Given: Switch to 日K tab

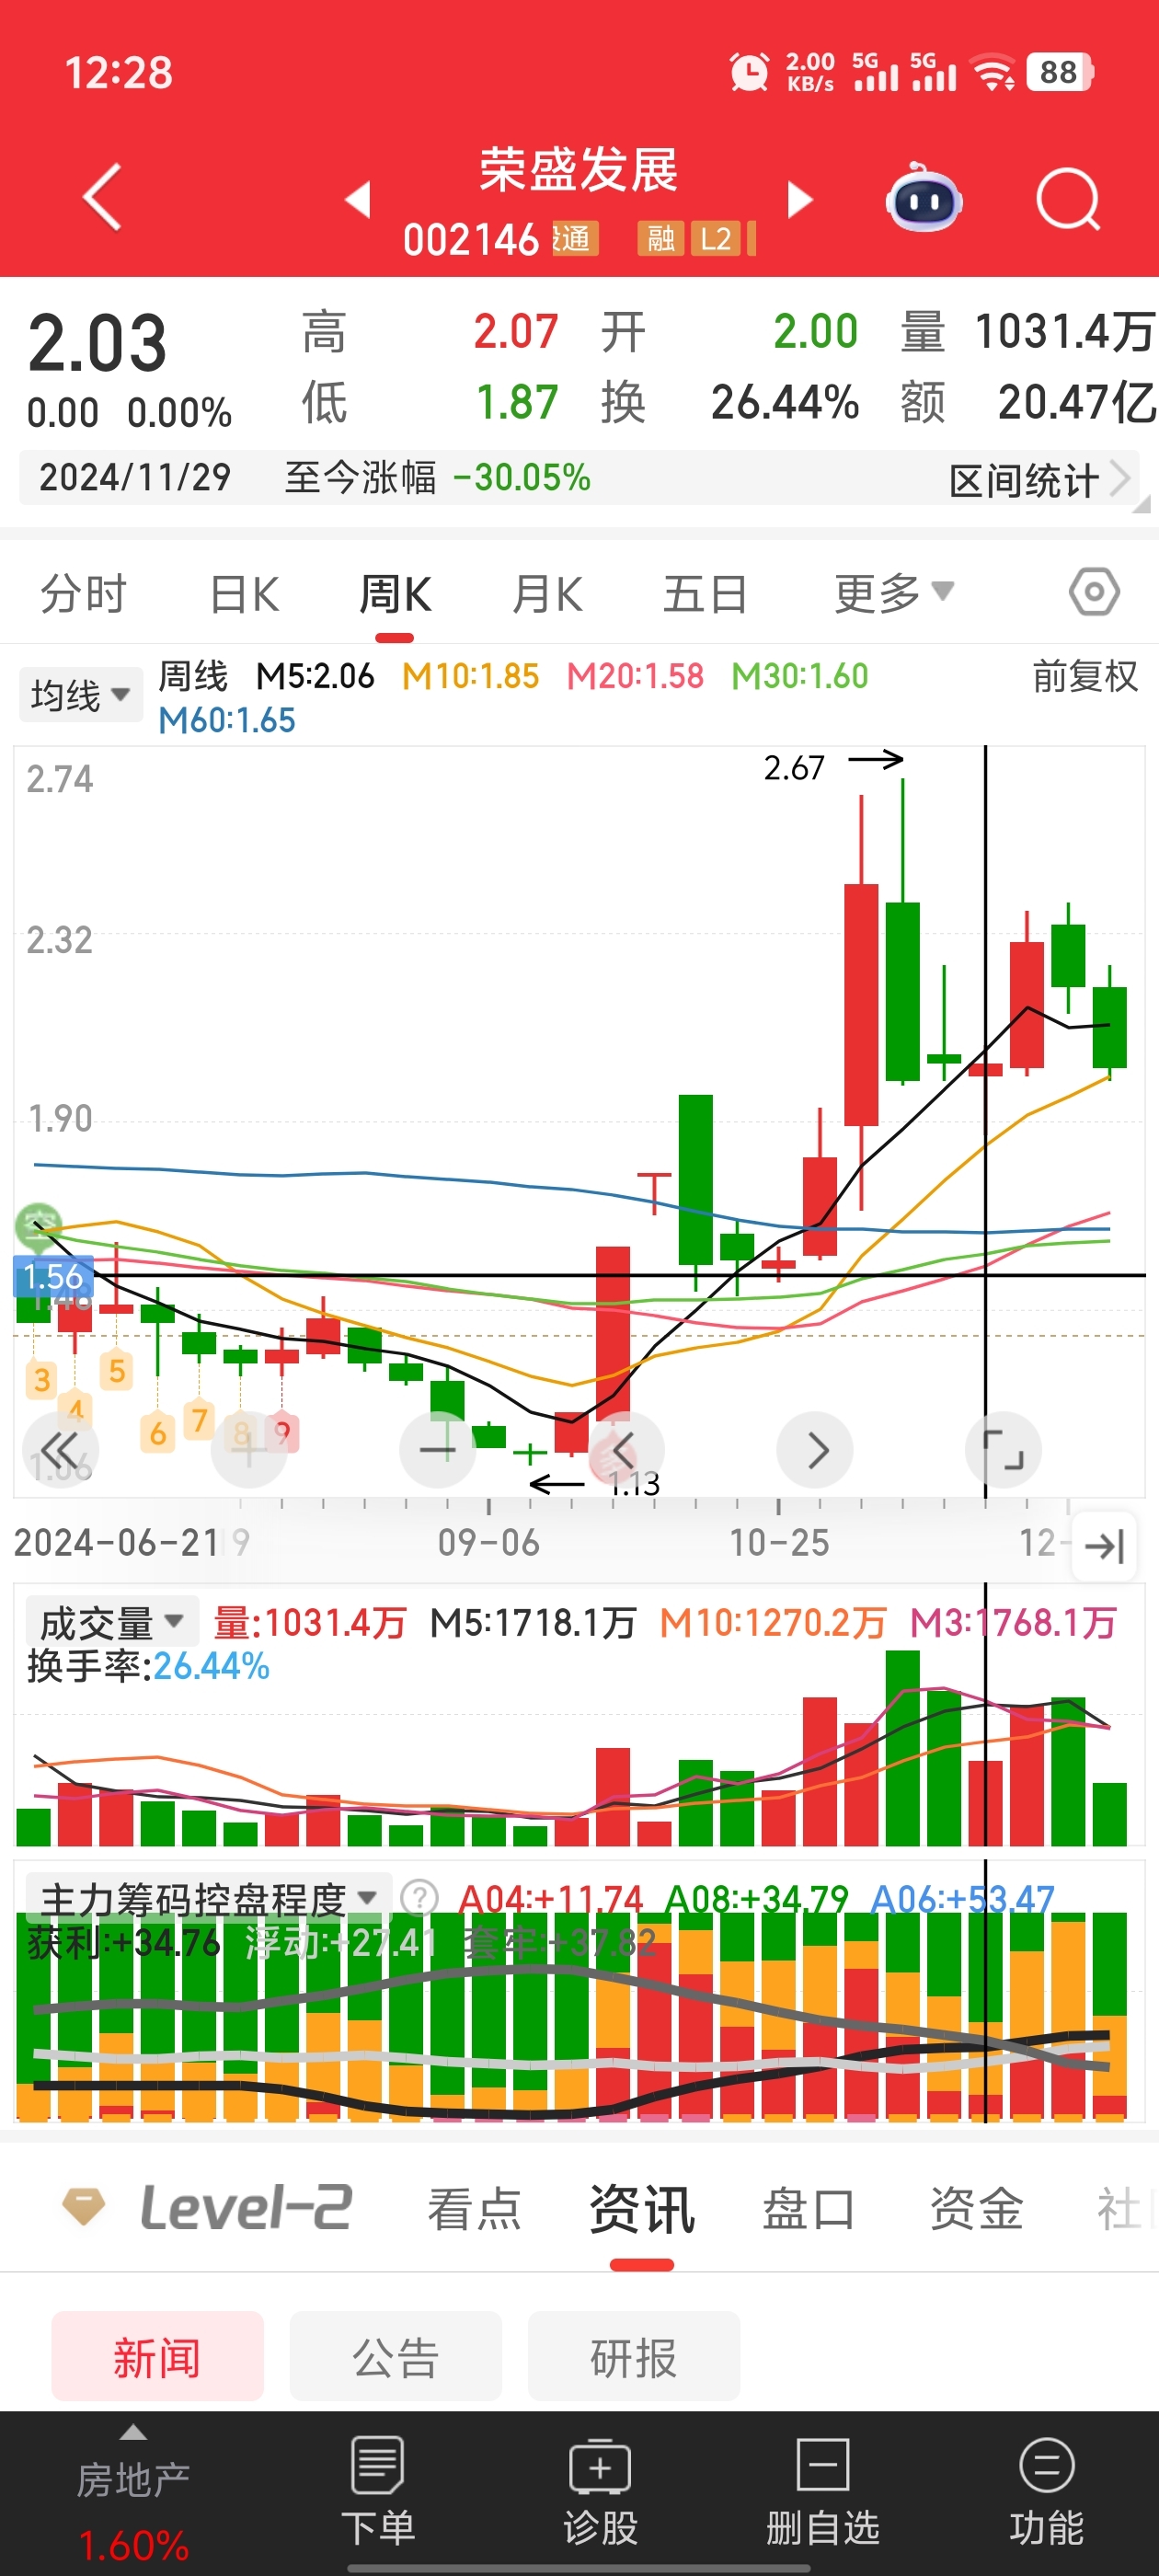Looking at the screenshot, I should (x=244, y=594).
